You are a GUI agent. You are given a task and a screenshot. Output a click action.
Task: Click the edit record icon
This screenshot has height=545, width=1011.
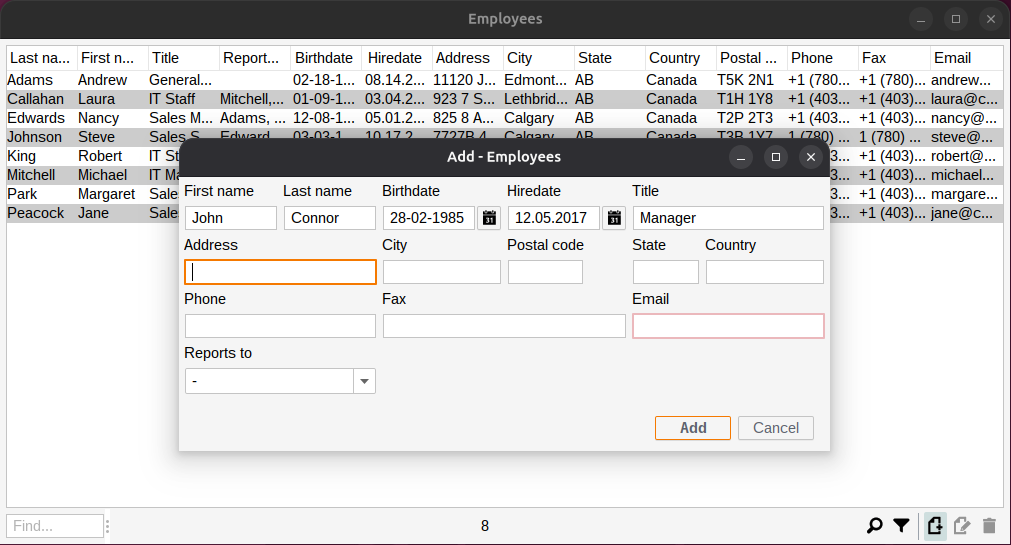(962, 525)
